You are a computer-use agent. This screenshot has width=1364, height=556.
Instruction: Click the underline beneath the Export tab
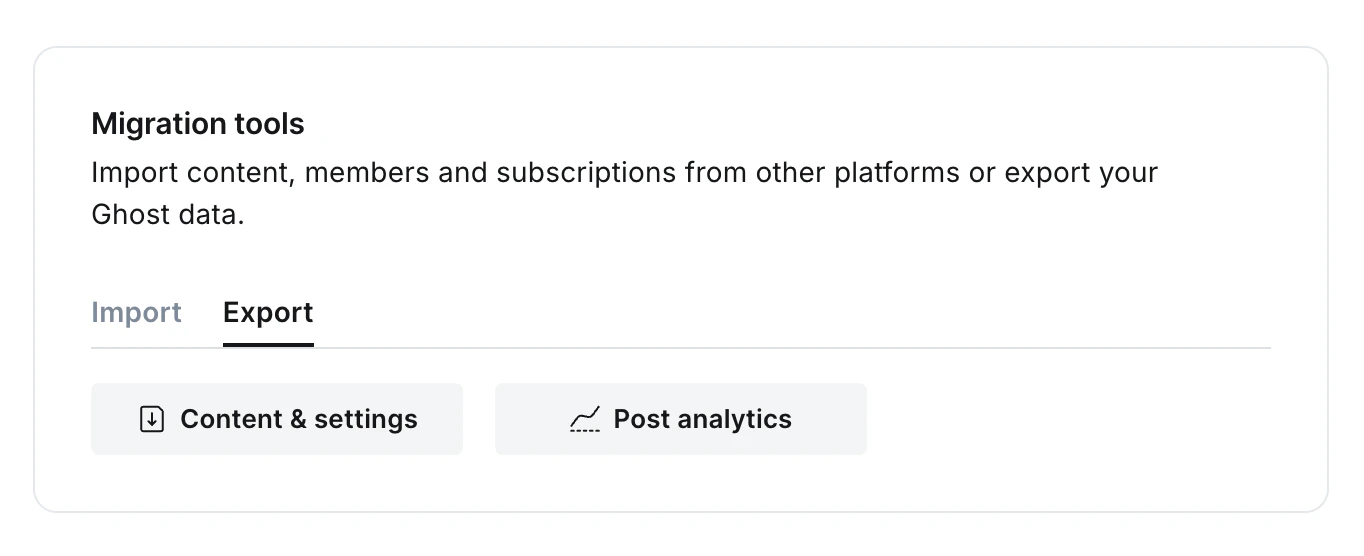click(268, 345)
